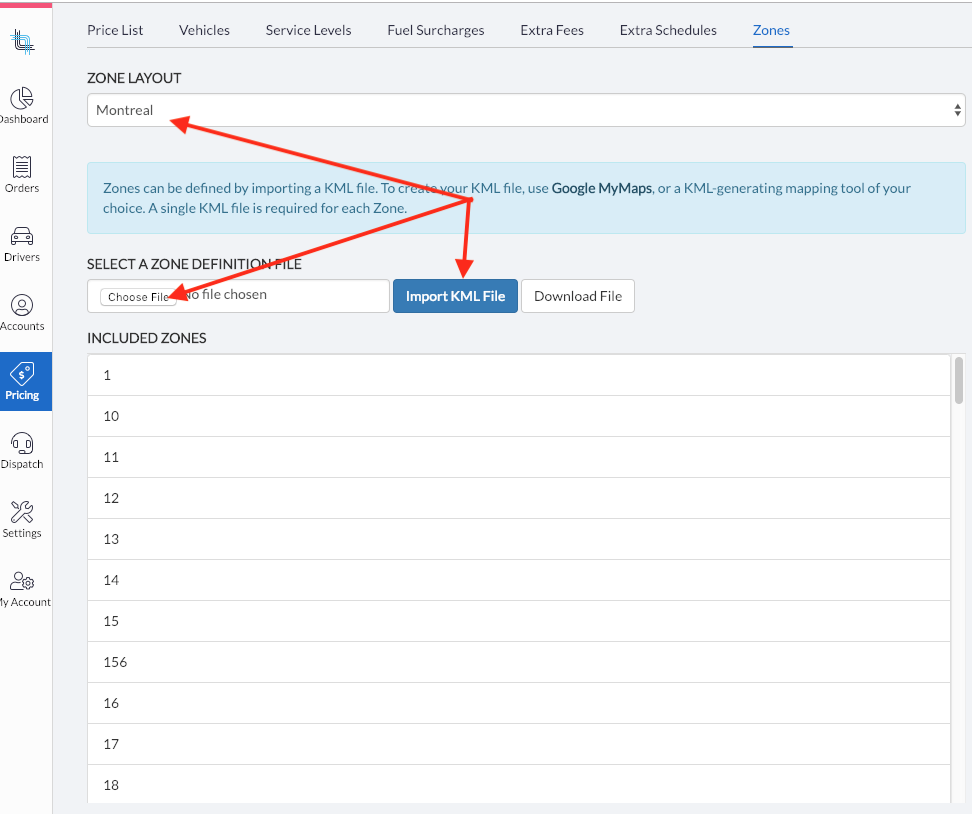Click the 'No file chosen' file field
Image resolution: width=972 pixels, height=814 pixels.
238,296
